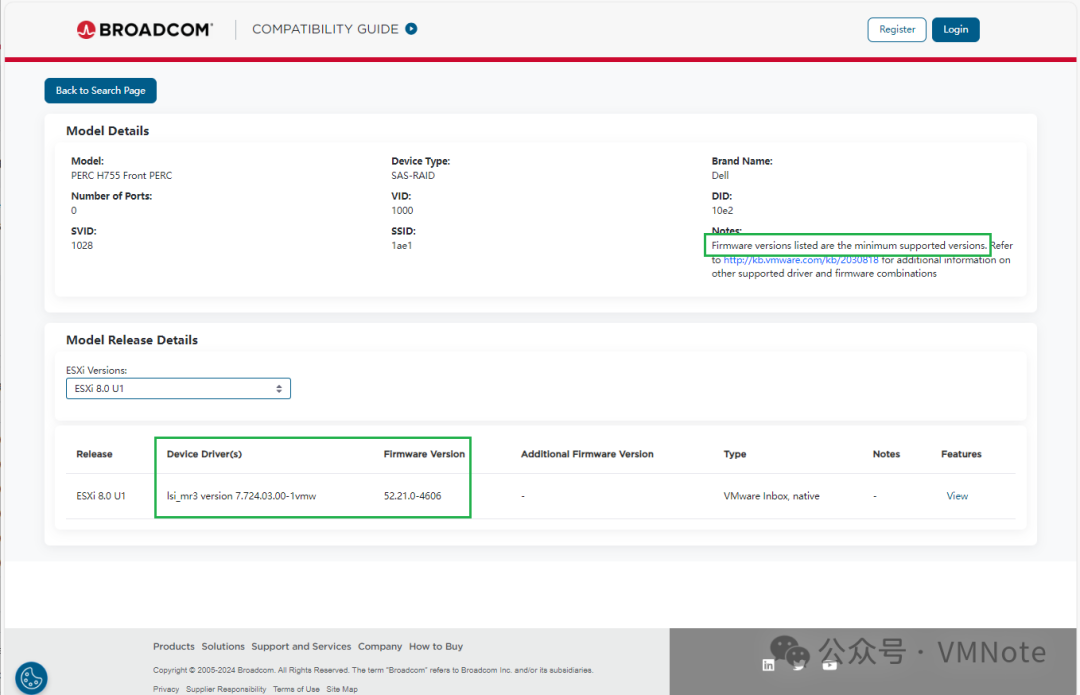Open the Solutions footer menu
Screen dimensions: 1080x695
[x=223, y=646]
